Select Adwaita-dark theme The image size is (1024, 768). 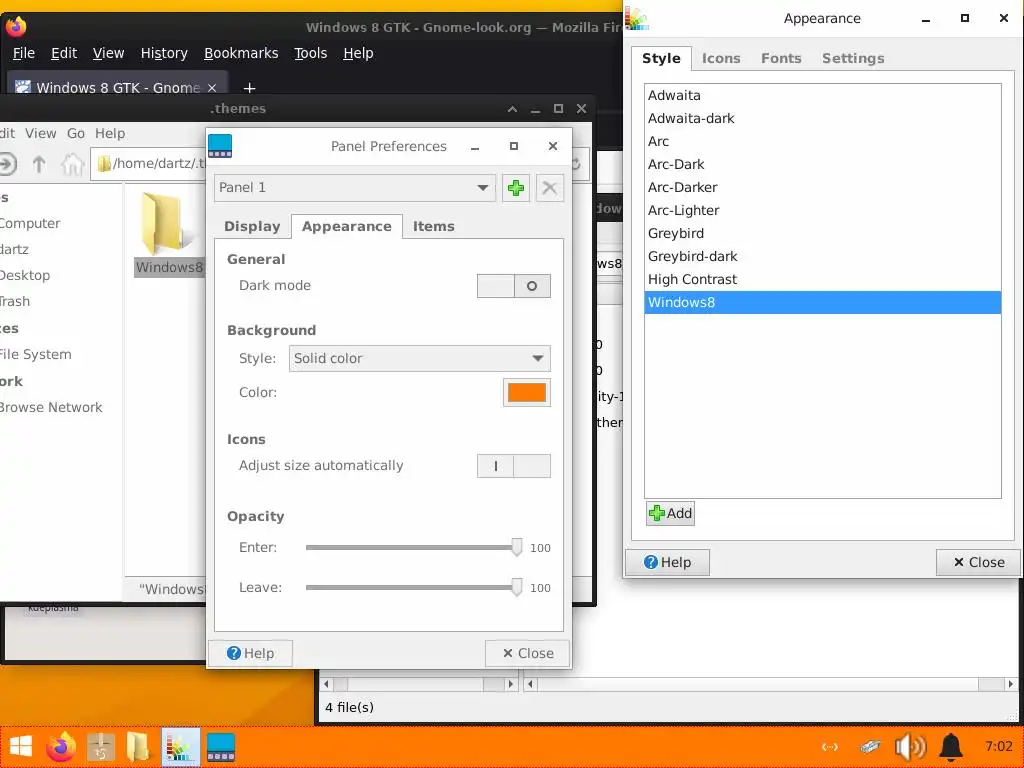(823, 119)
